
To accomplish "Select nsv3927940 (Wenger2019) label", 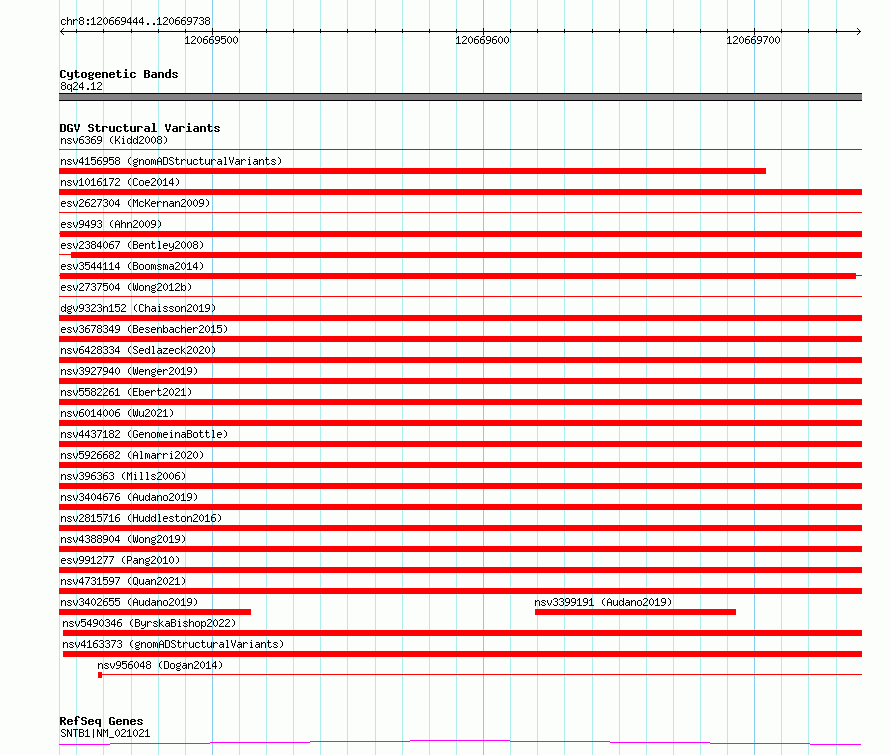I will tap(129, 371).
